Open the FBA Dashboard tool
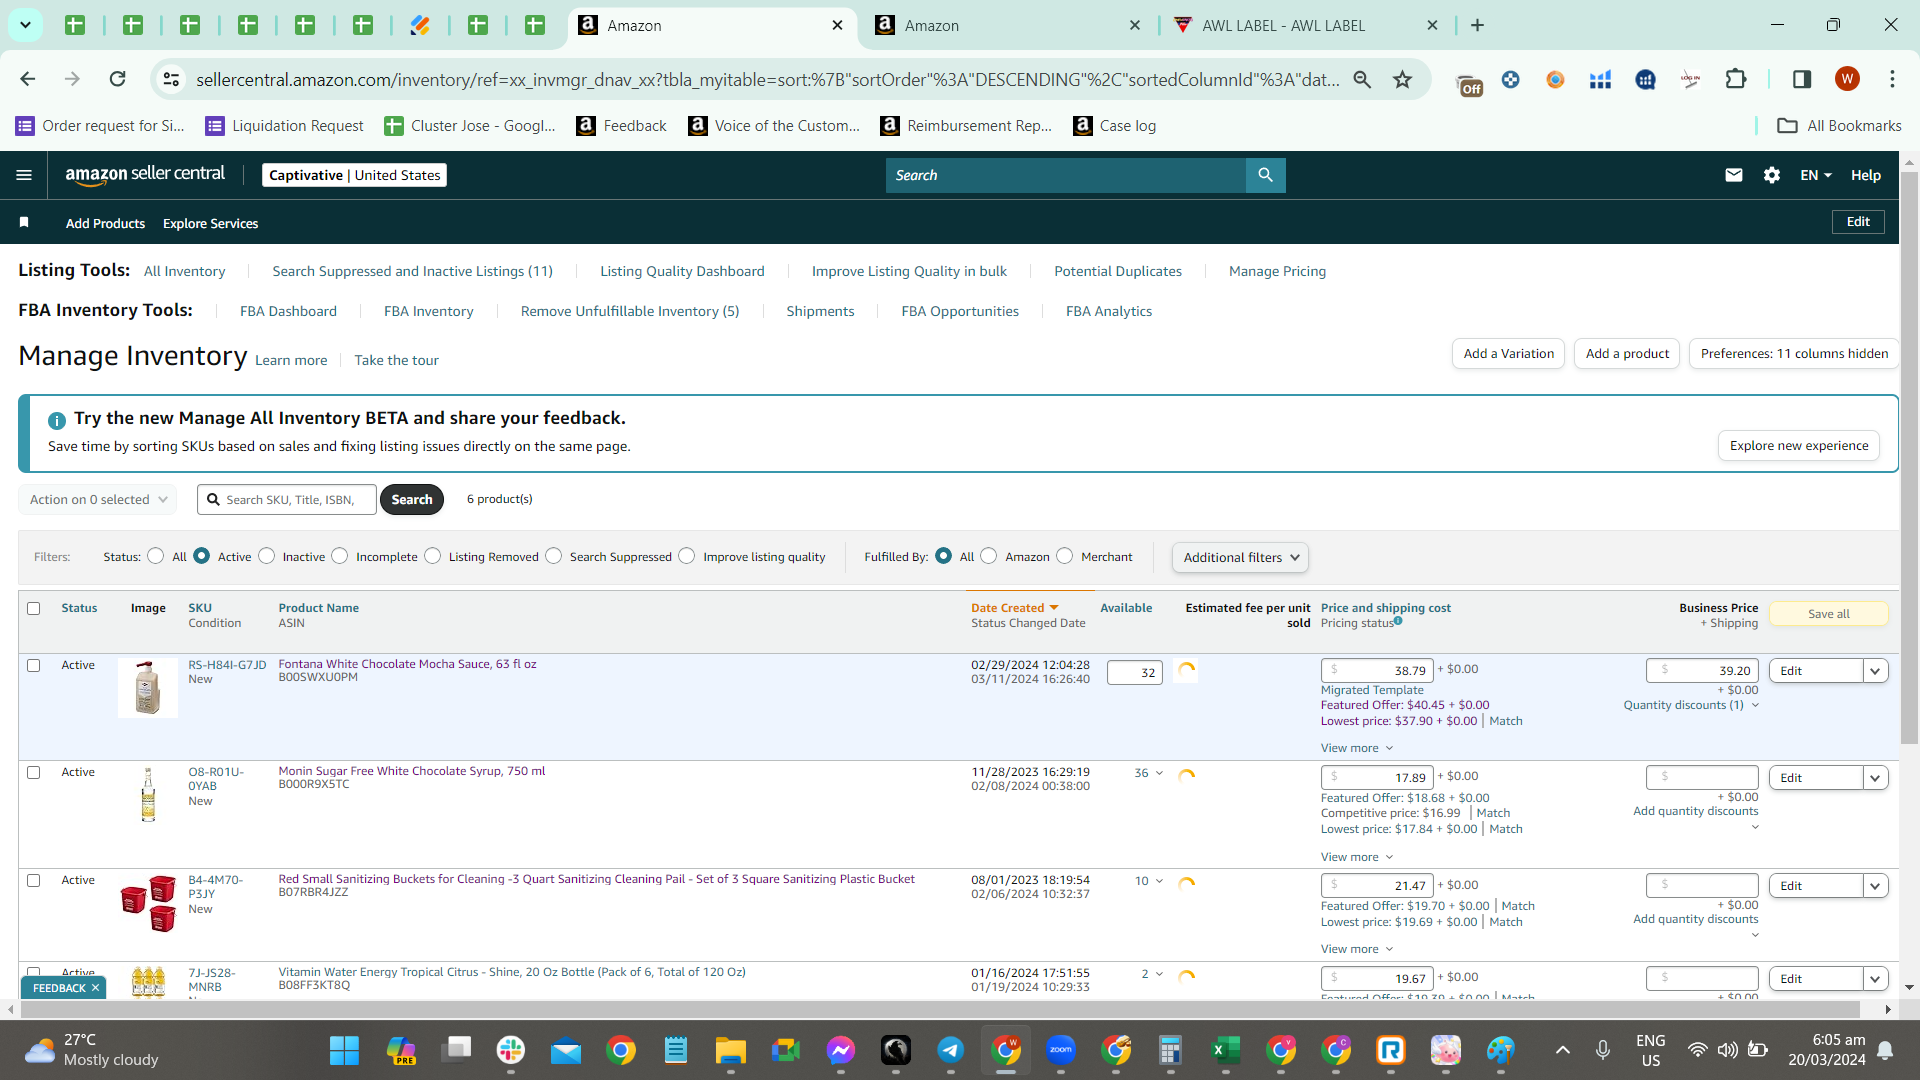Viewport: 1920px width, 1080px height. 288,311
